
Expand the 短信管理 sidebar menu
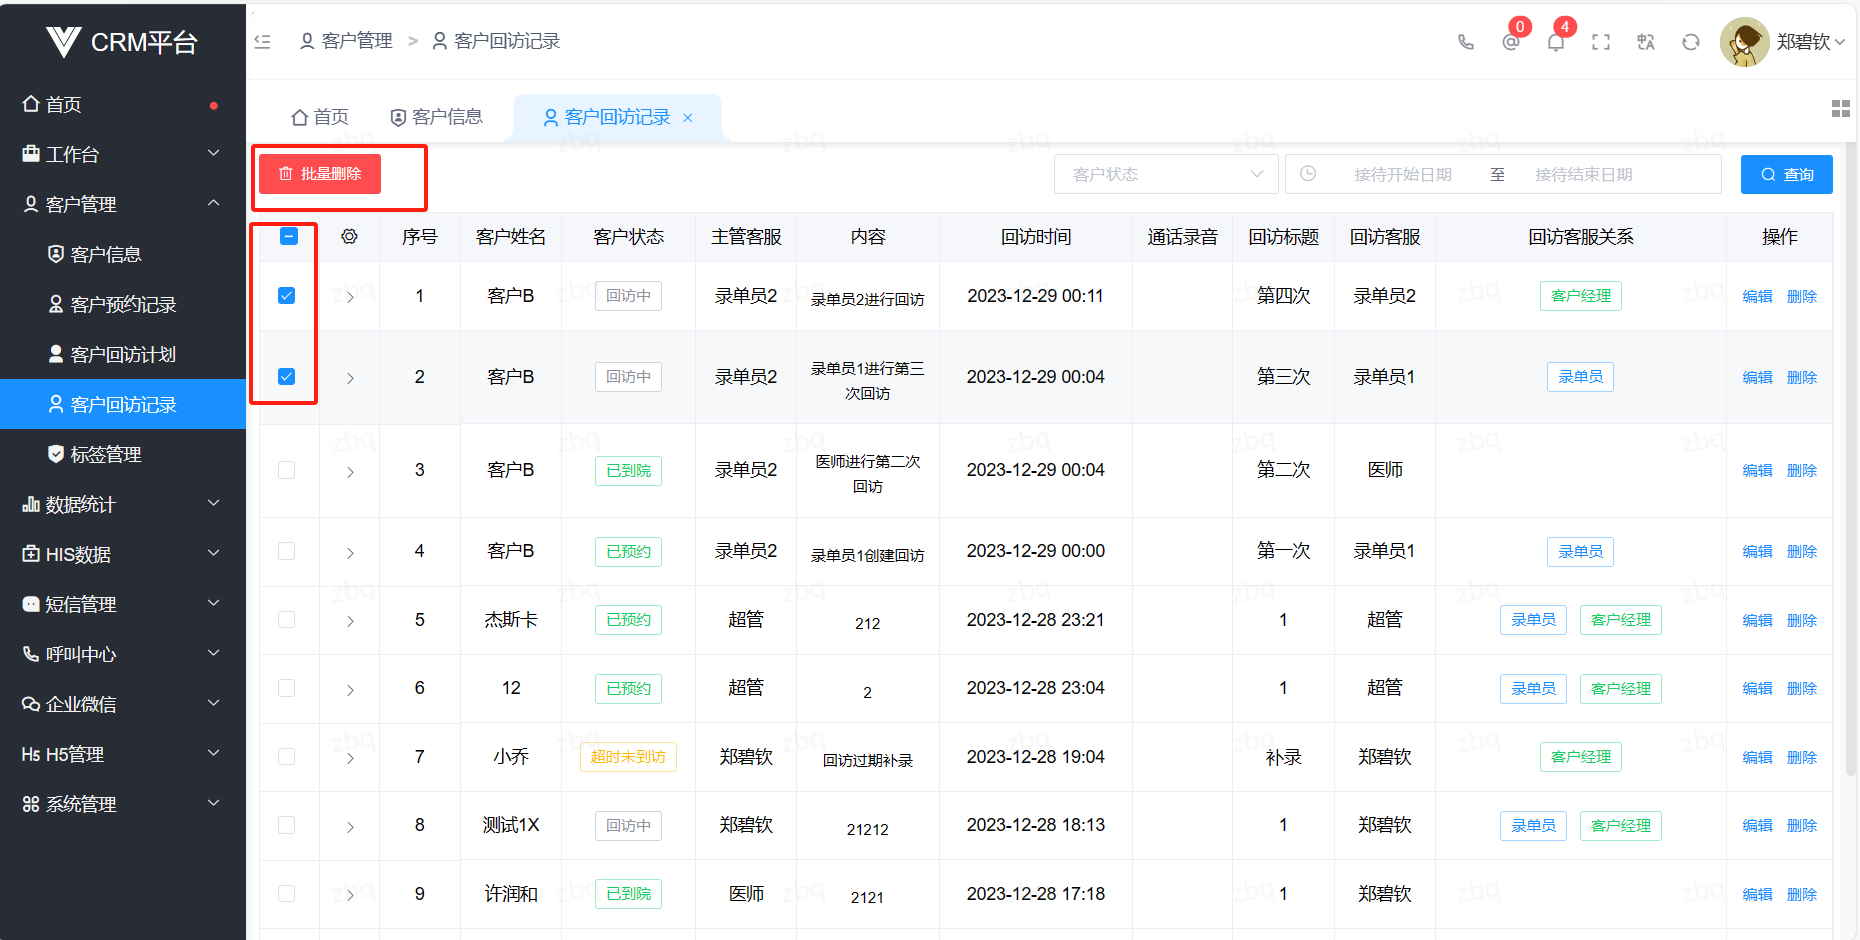(x=123, y=604)
